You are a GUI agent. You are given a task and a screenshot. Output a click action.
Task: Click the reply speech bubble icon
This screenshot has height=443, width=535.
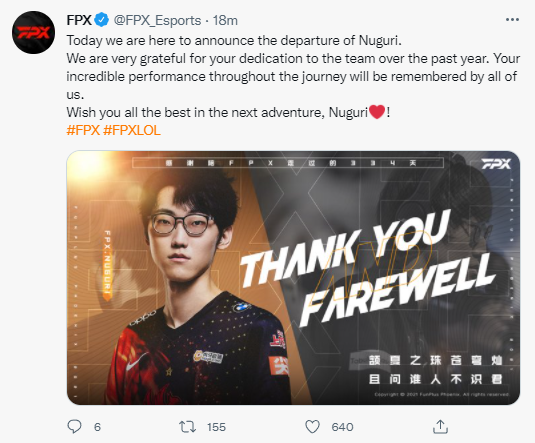pyautogui.click(x=74, y=427)
